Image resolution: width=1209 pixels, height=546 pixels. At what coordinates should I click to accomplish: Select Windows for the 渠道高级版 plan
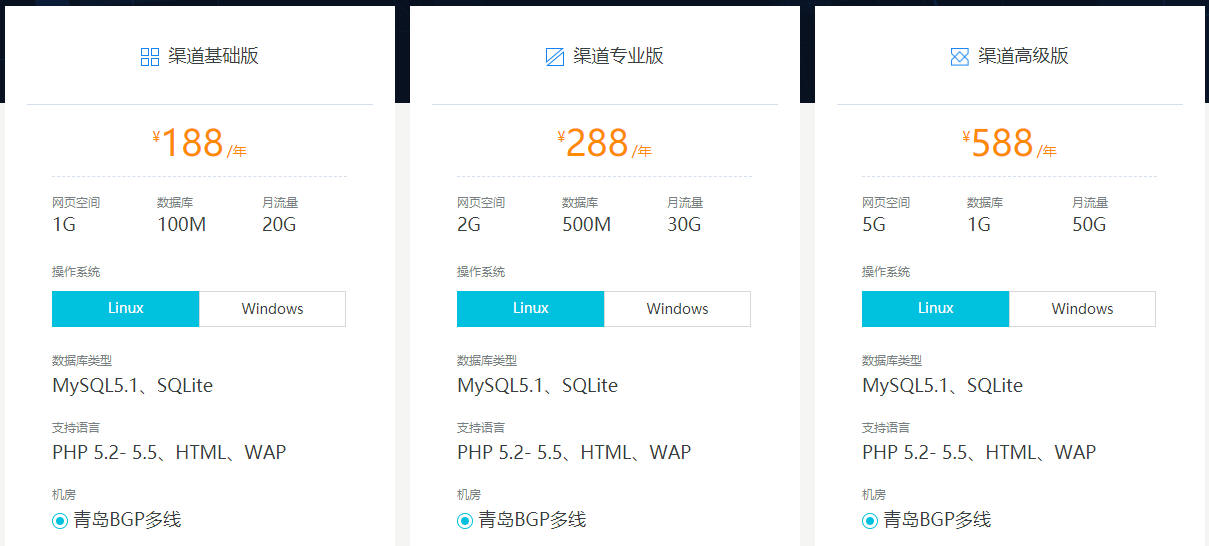tap(1082, 309)
